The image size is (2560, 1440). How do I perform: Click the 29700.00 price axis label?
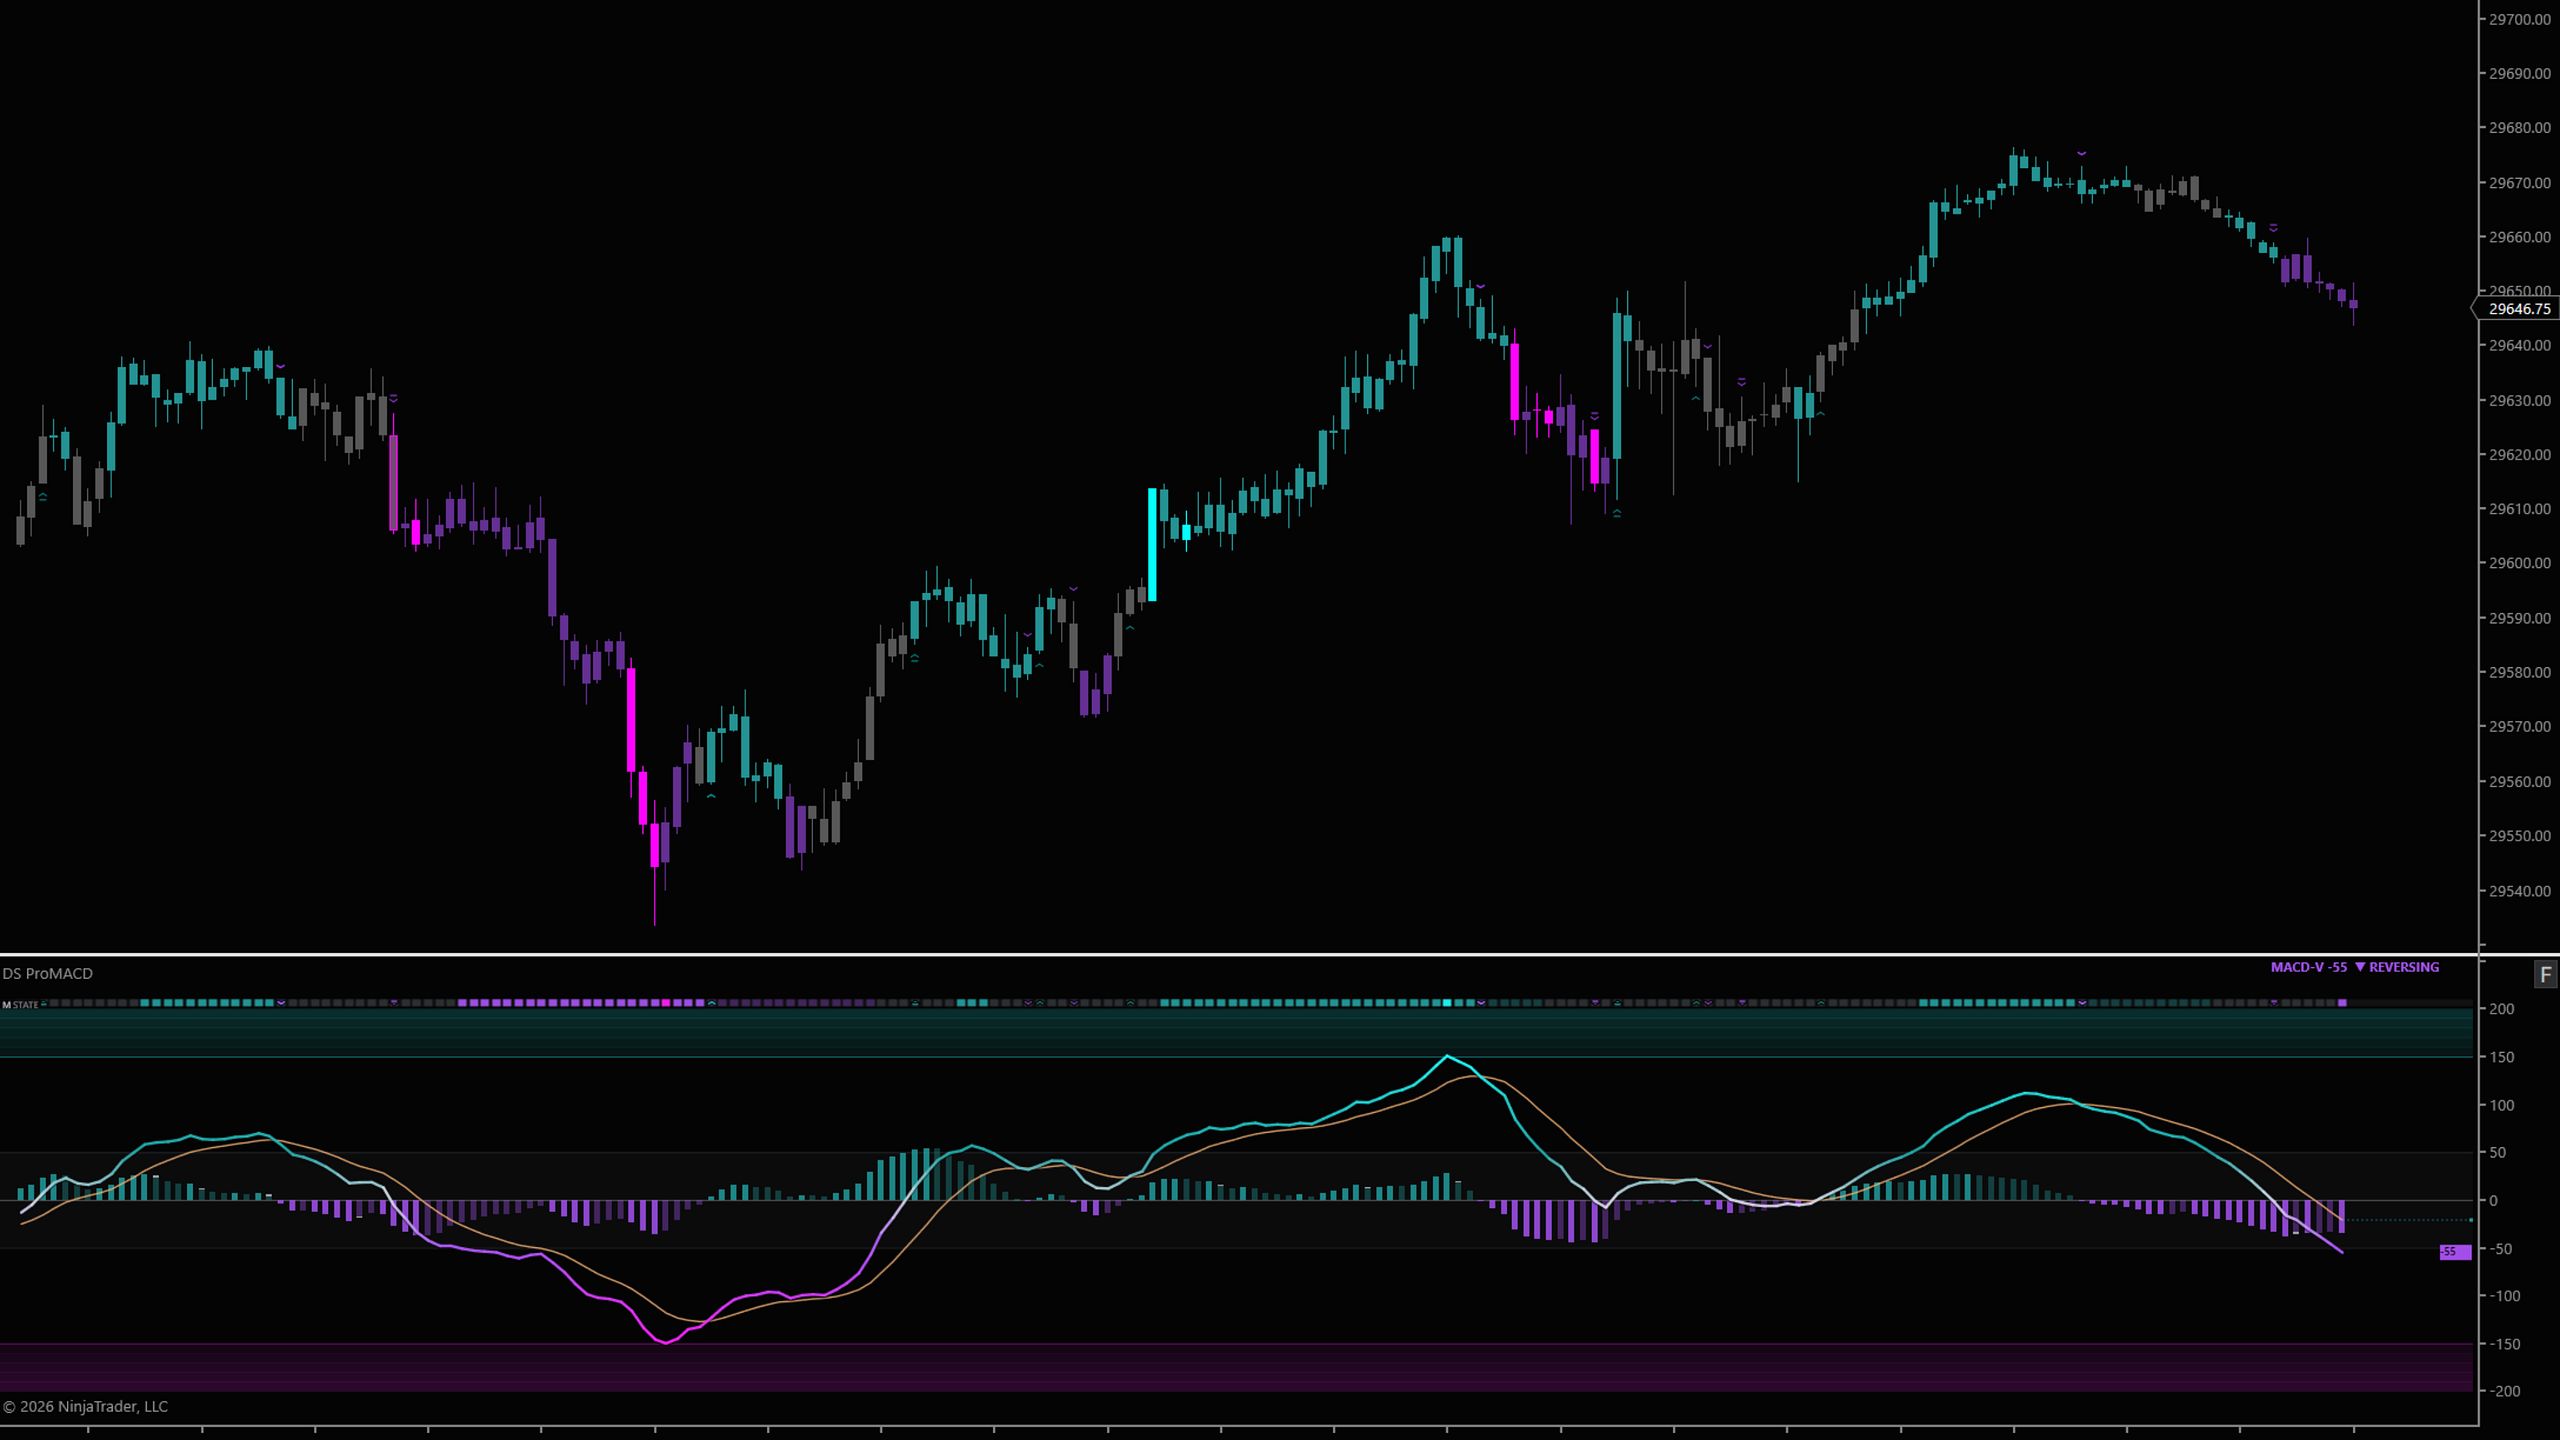coord(2519,19)
